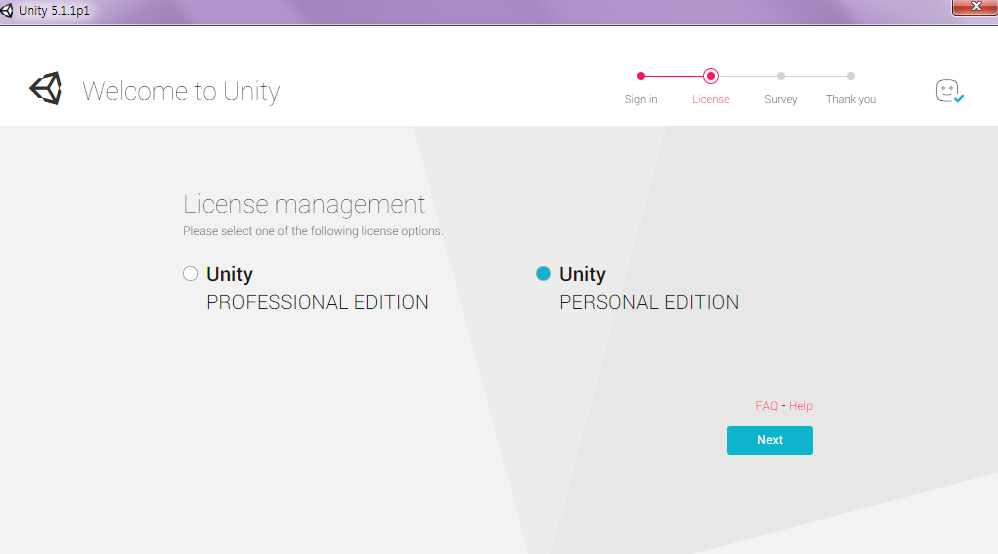Click the Next button
The width and height of the screenshot is (998, 554).
pyautogui.click(x=770, y=440)
